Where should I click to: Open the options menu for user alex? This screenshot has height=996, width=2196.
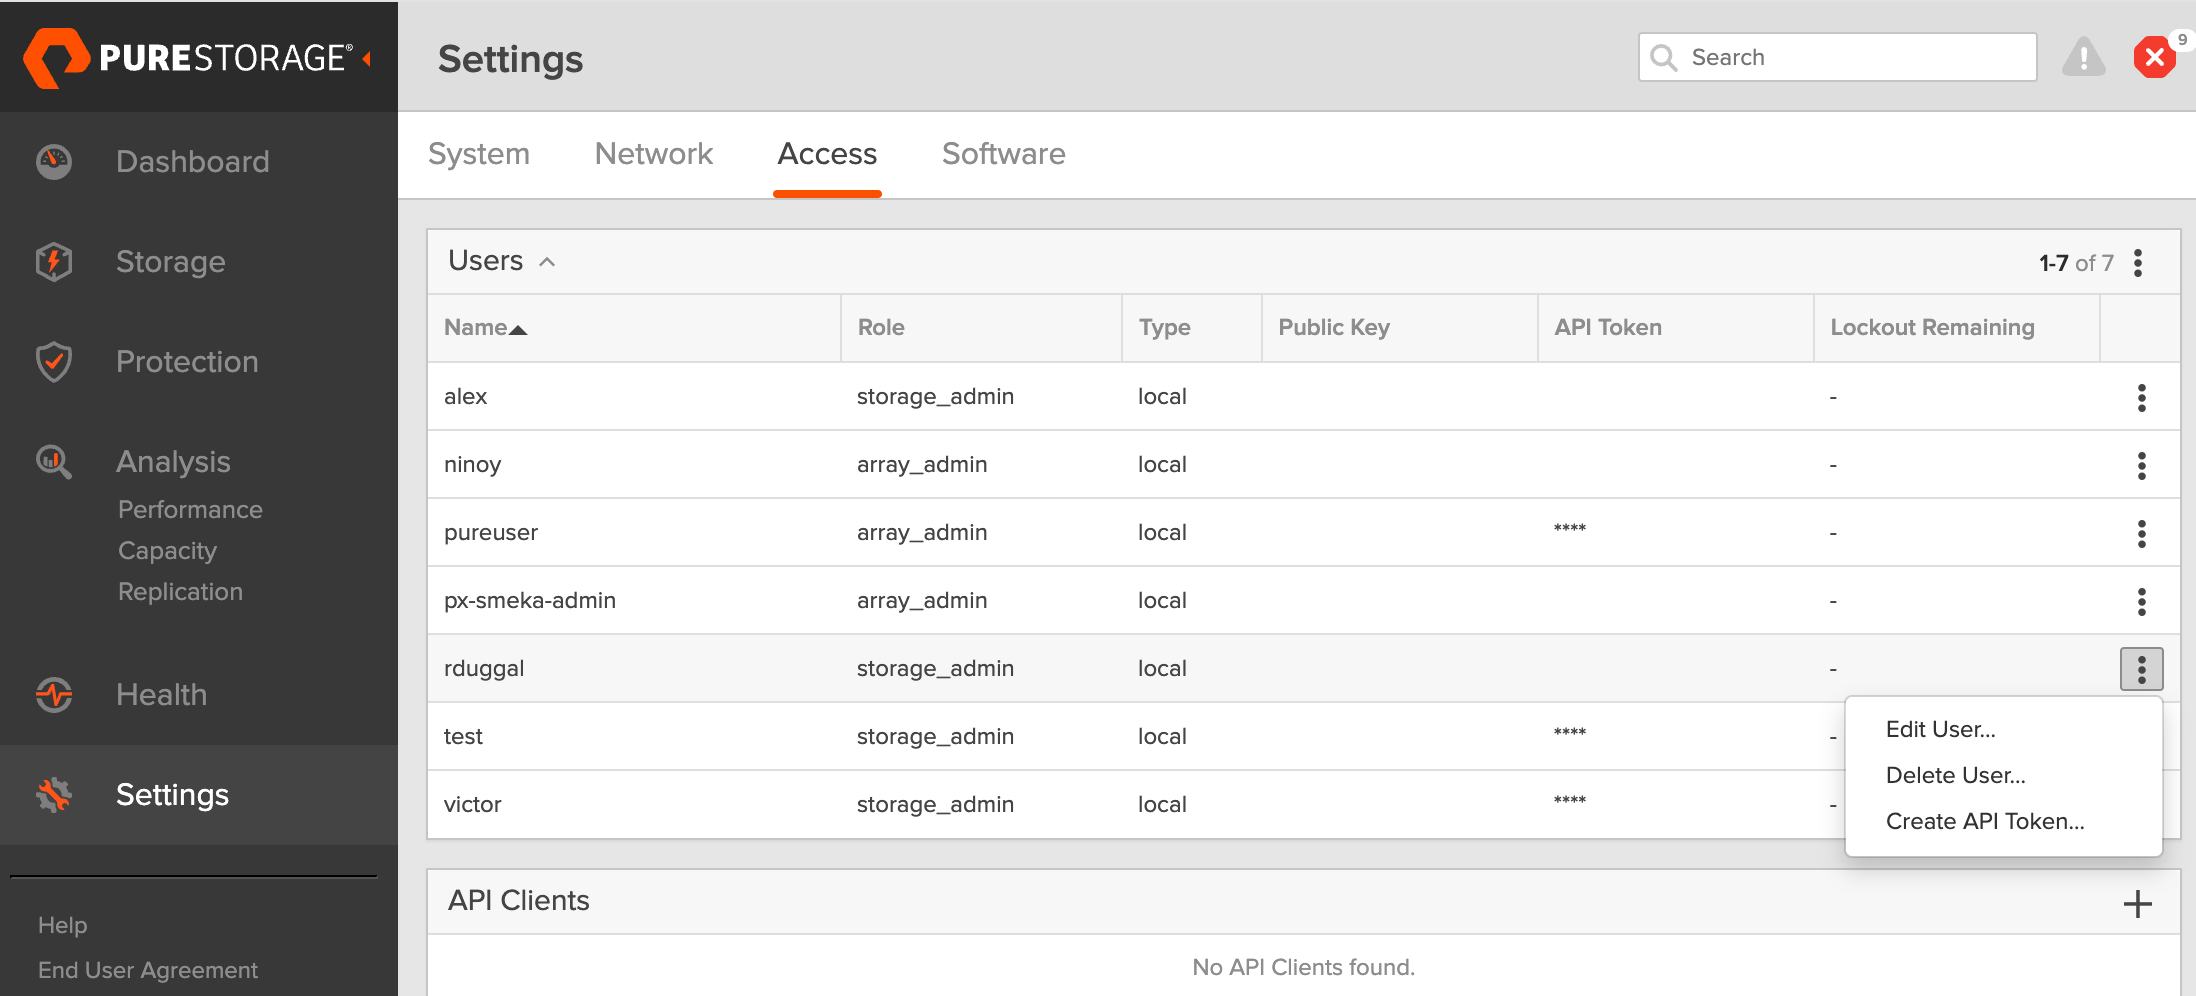click(2141, 396)
